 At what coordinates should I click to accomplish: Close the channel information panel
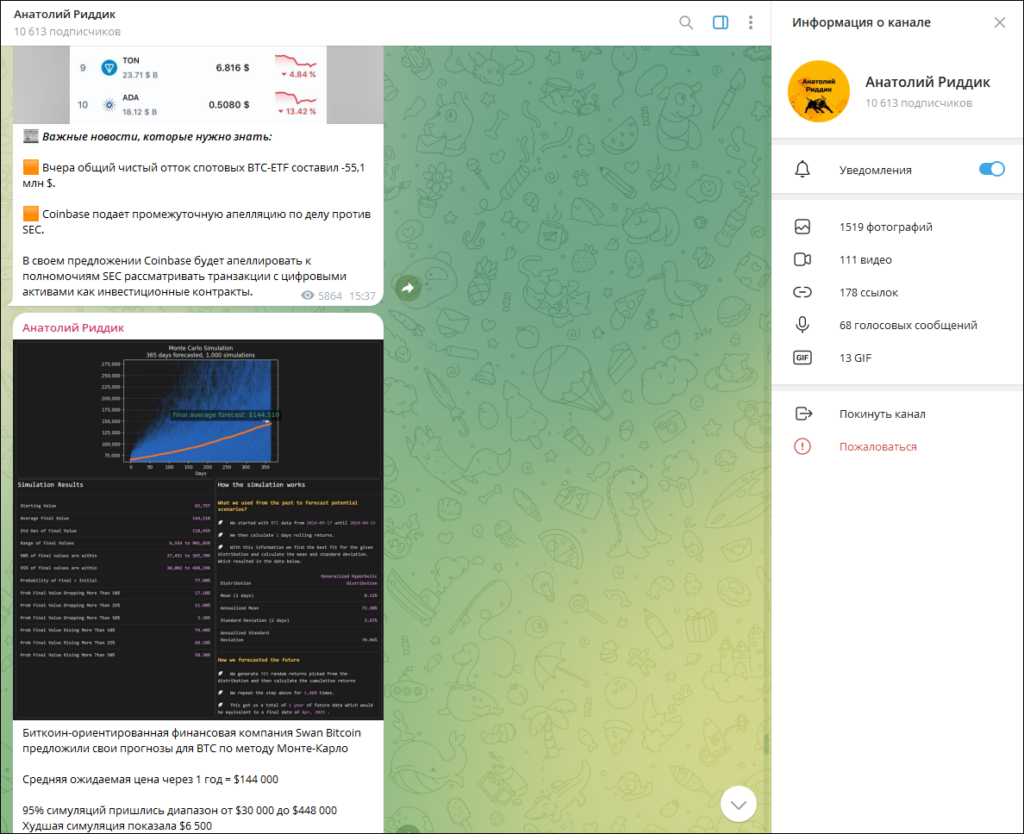click(999, 23)
